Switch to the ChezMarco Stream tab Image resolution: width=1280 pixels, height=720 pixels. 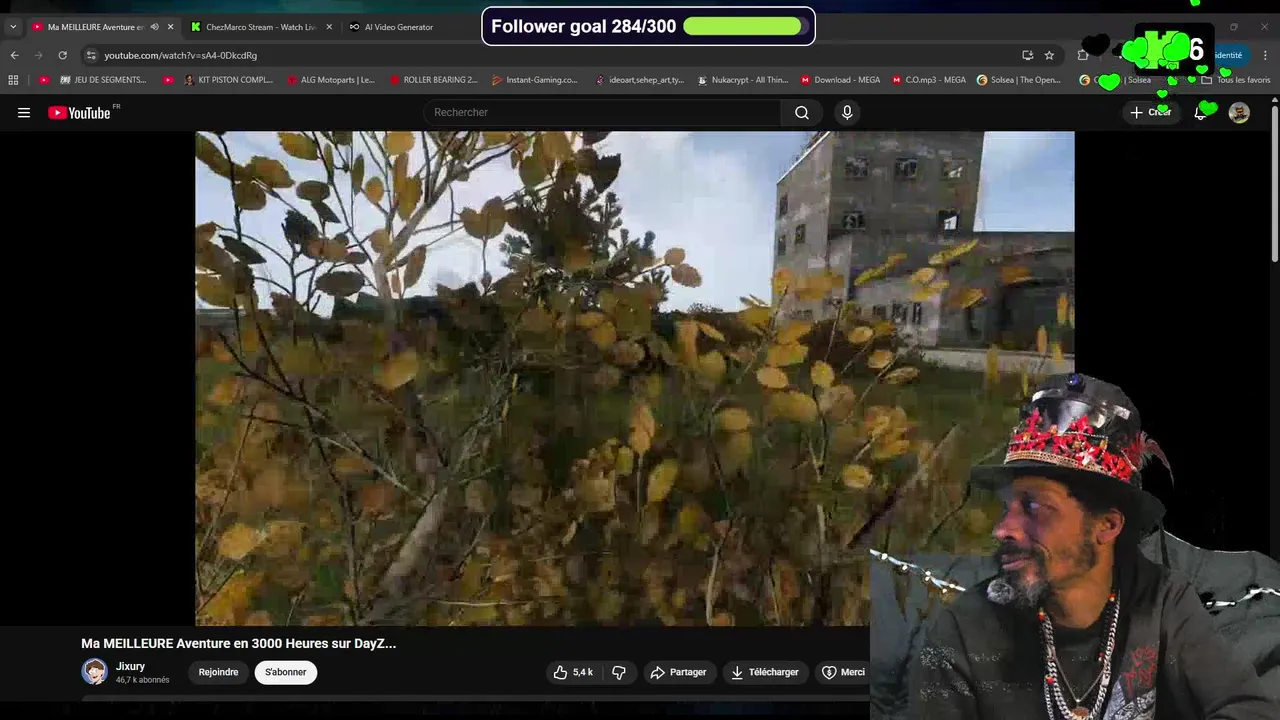260,27
